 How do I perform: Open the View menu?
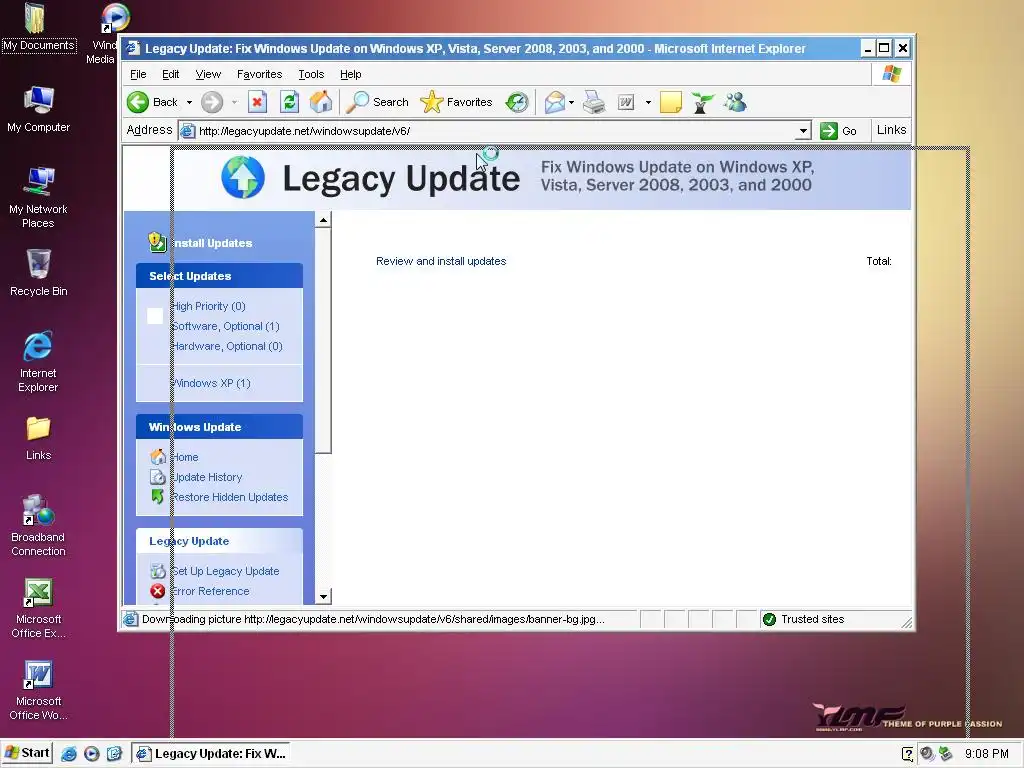coord(208,74)
